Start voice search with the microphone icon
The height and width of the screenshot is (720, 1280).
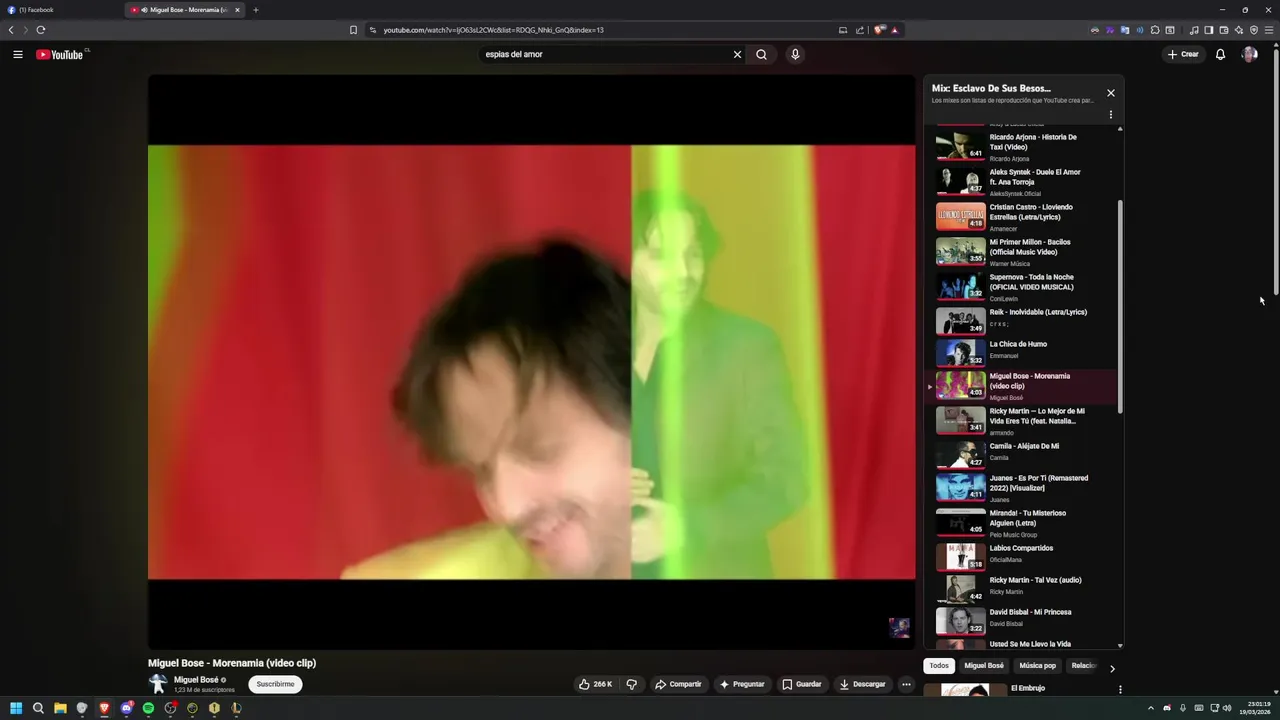pos(795,54)
